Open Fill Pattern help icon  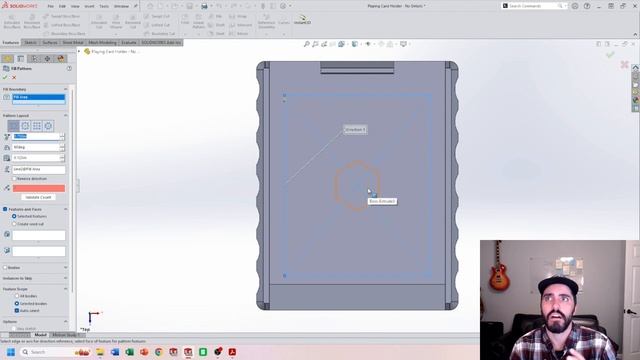click(69, 69)
